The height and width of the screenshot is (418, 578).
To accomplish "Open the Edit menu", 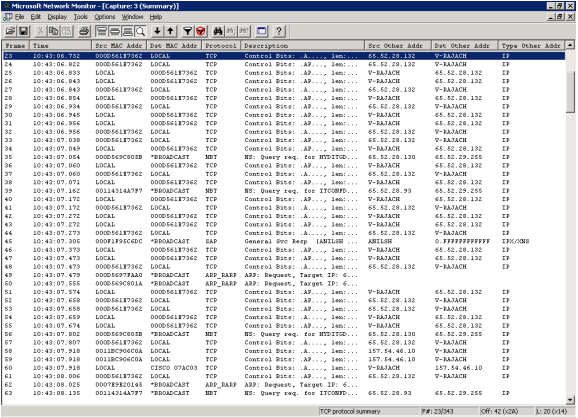I will click(36, 17).
